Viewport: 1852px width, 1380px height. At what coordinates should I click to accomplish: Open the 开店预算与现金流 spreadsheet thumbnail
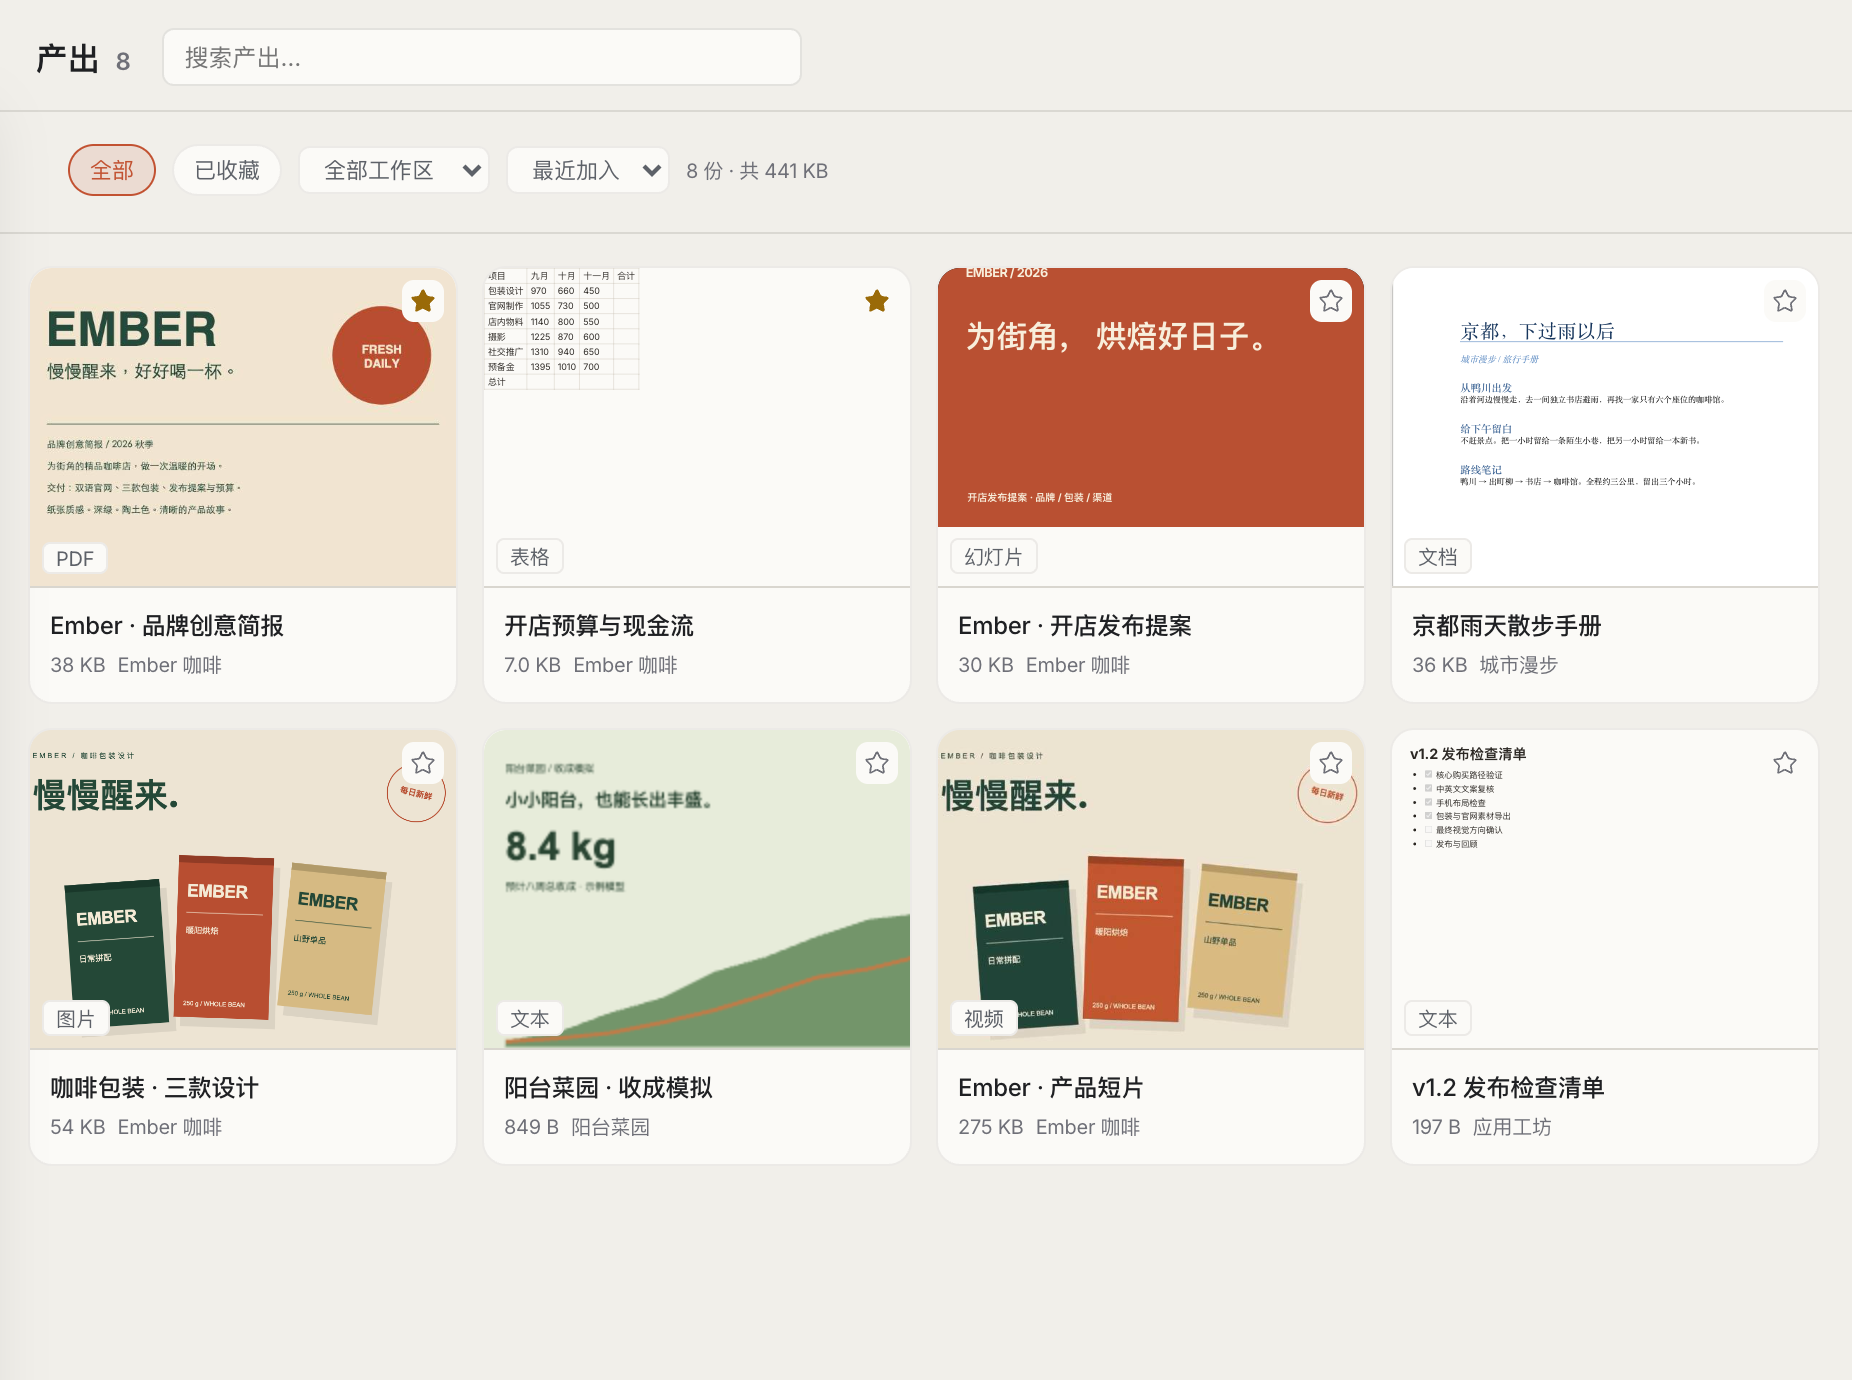(x=697, y=427)
